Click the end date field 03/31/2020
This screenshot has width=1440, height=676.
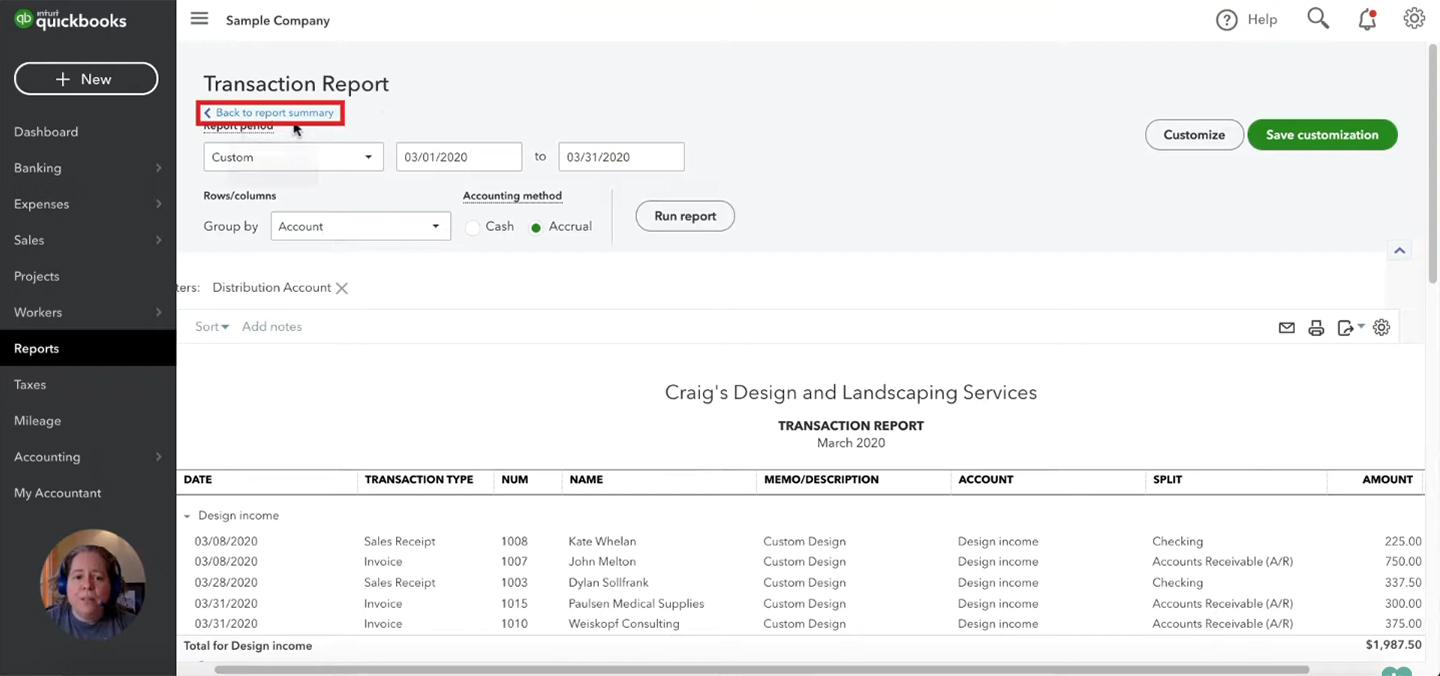coord(621,157)
